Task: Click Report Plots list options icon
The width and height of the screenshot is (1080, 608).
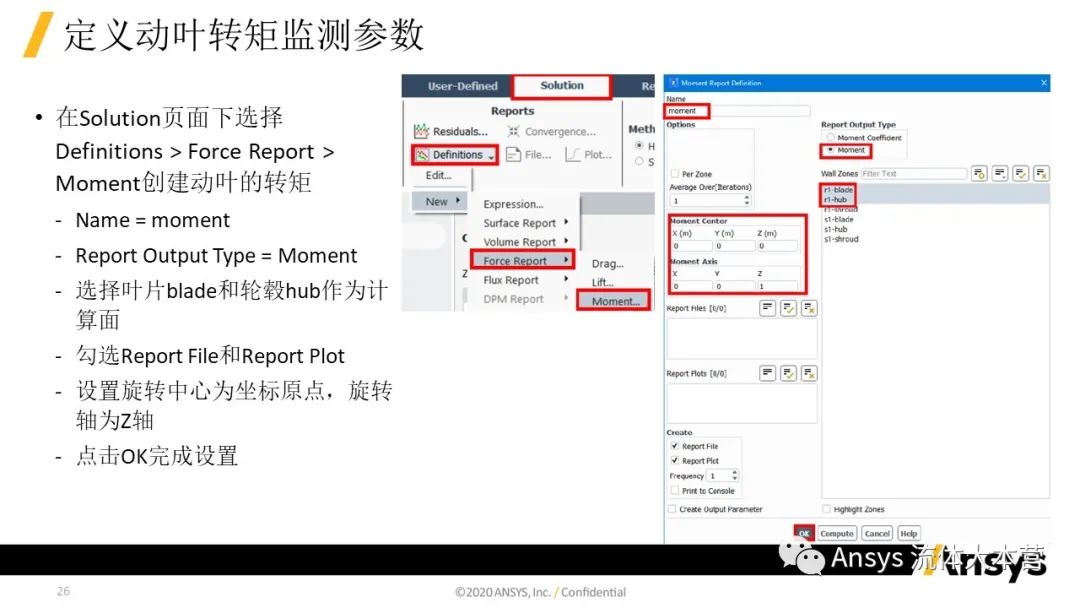Action: pyautogui.click(x=767, y=373)
